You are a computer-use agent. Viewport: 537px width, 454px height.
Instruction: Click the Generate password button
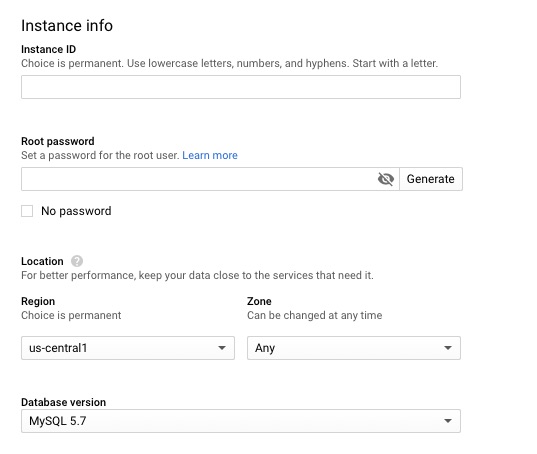pyautogui.click(x=431, y=179)
